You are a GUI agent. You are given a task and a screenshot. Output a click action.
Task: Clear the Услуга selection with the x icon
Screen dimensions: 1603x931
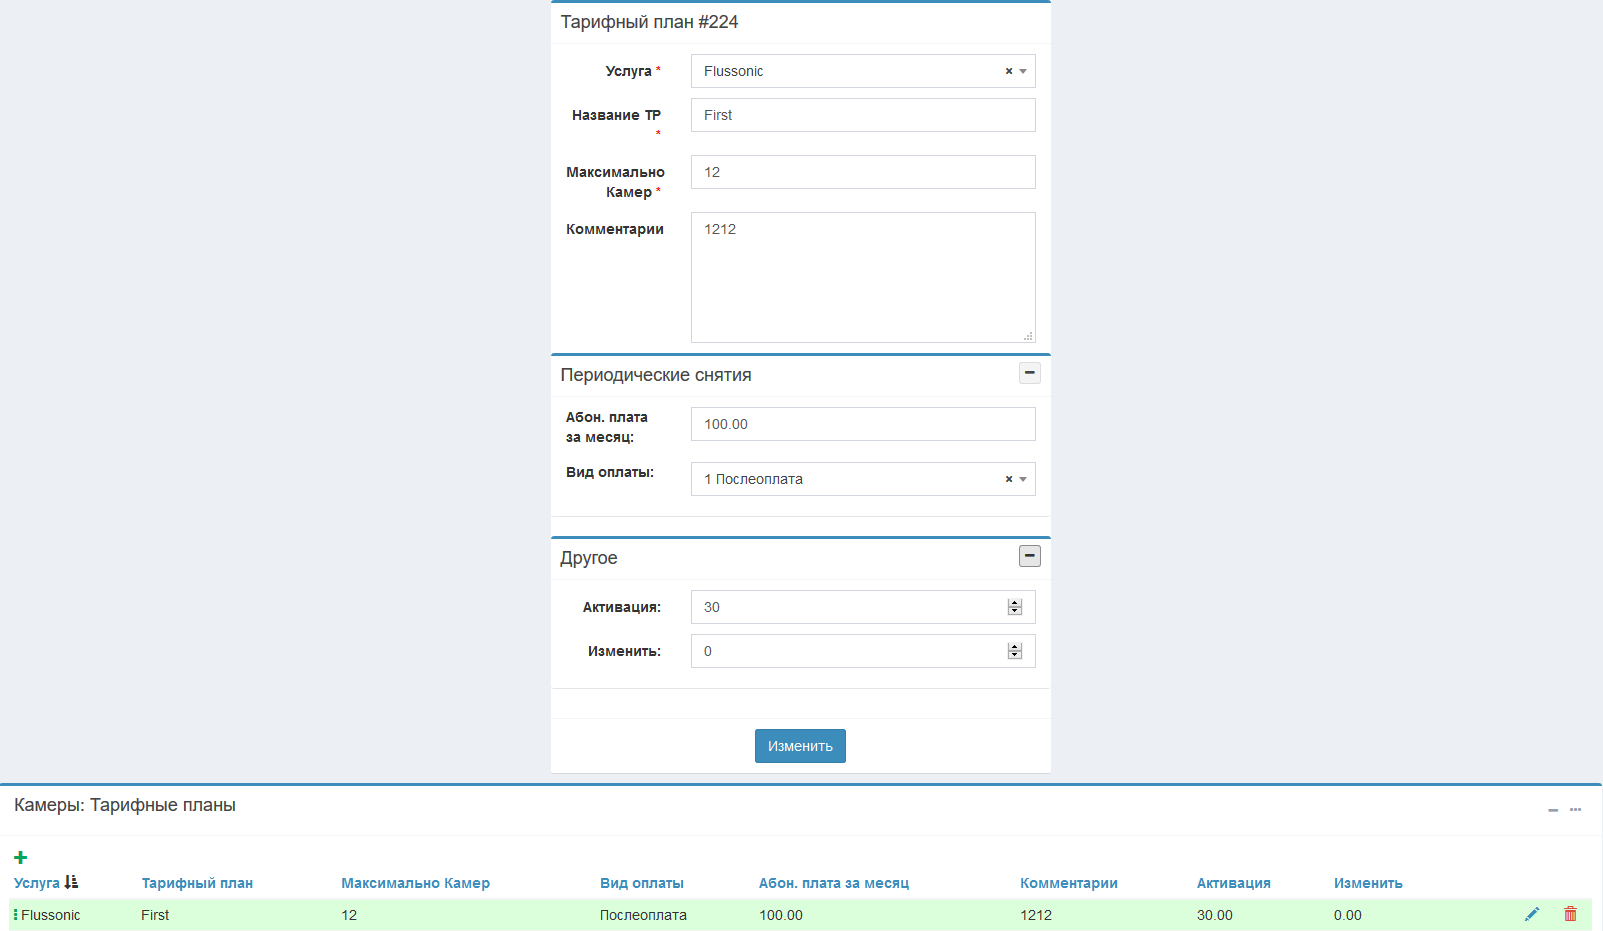click(x=1008, y=71)
